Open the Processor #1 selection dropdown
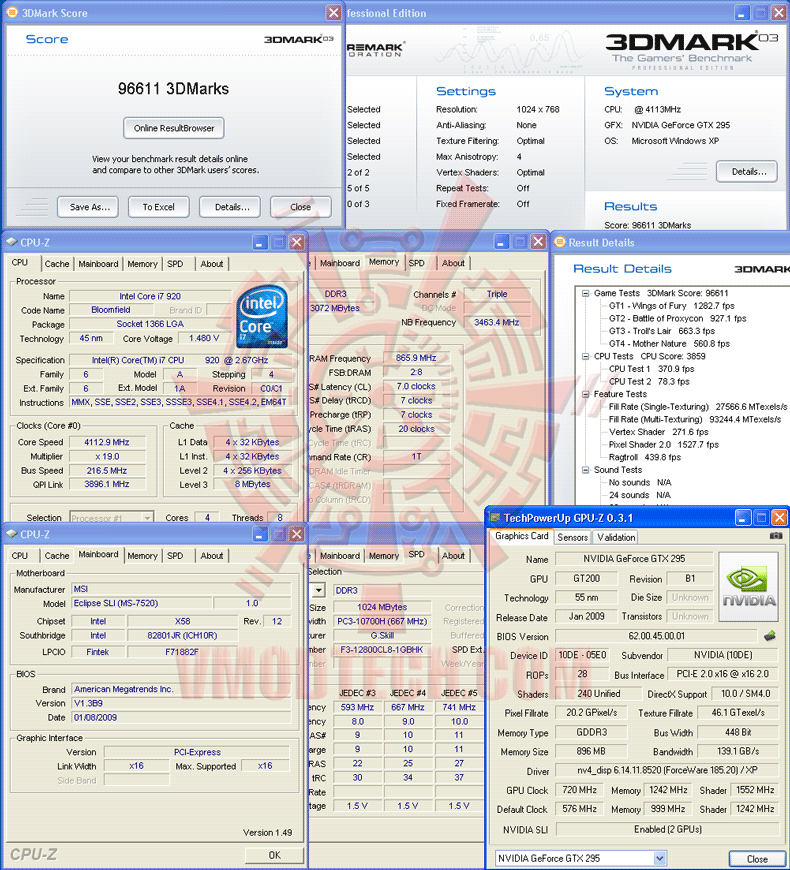Viewport: 790px width, 870px height. click(147, 518)
